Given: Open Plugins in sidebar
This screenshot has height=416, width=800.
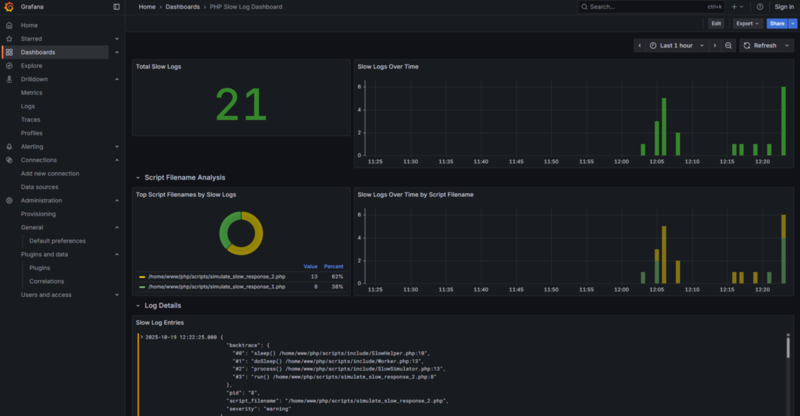Looking at the screenshot, I should (x=39, y=268).
